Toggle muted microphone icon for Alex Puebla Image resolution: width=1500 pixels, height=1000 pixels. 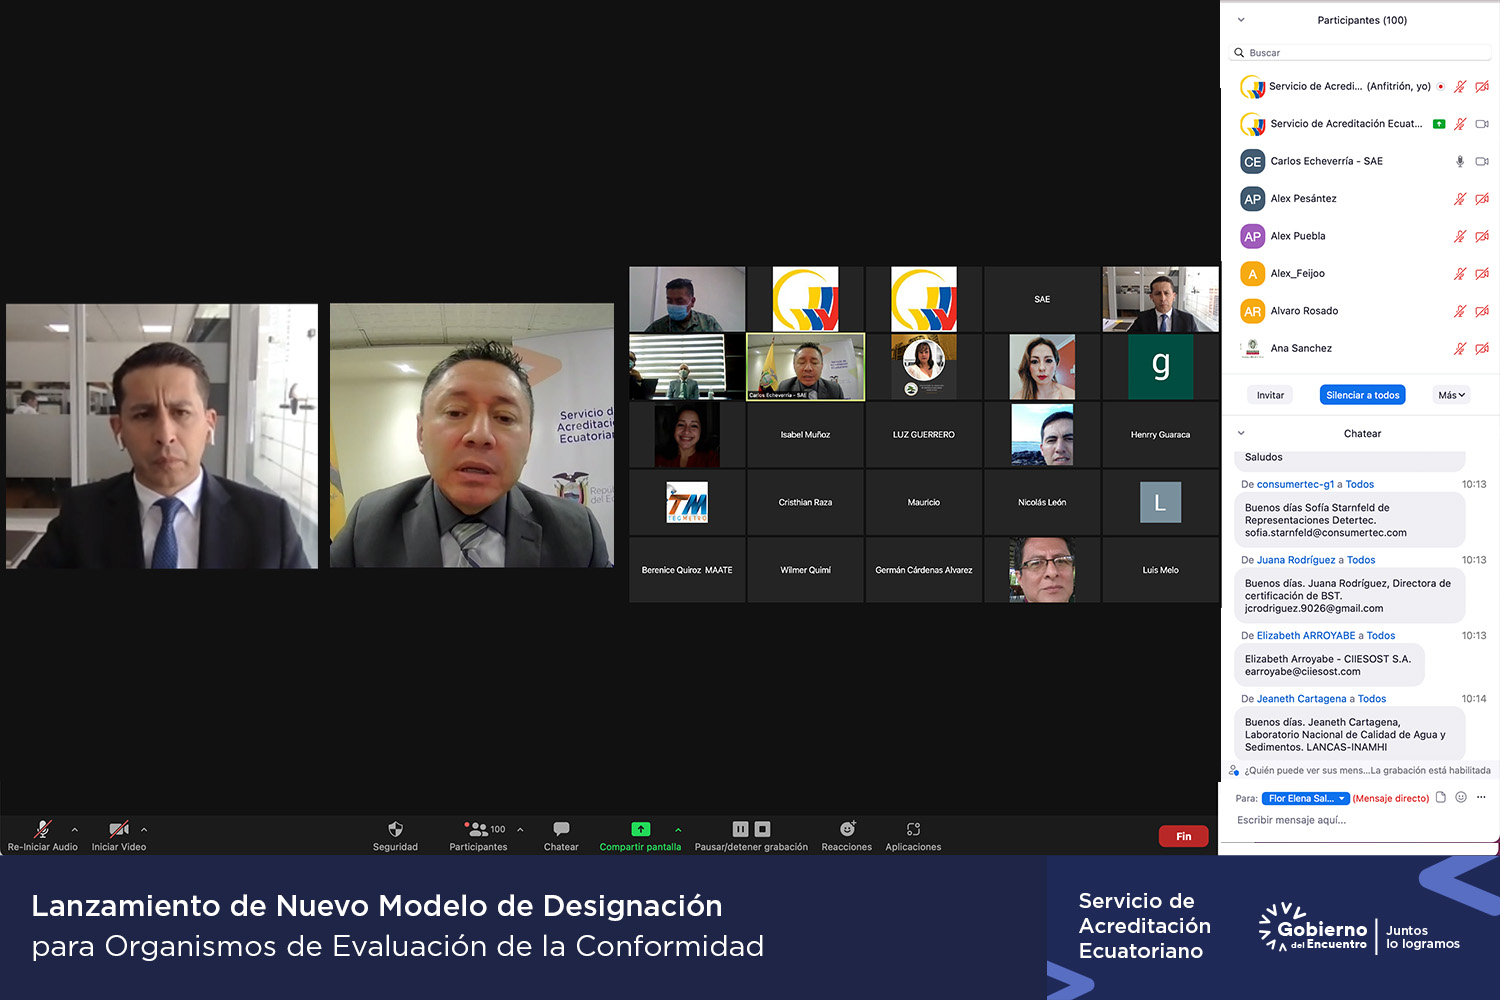point(1460,236)
